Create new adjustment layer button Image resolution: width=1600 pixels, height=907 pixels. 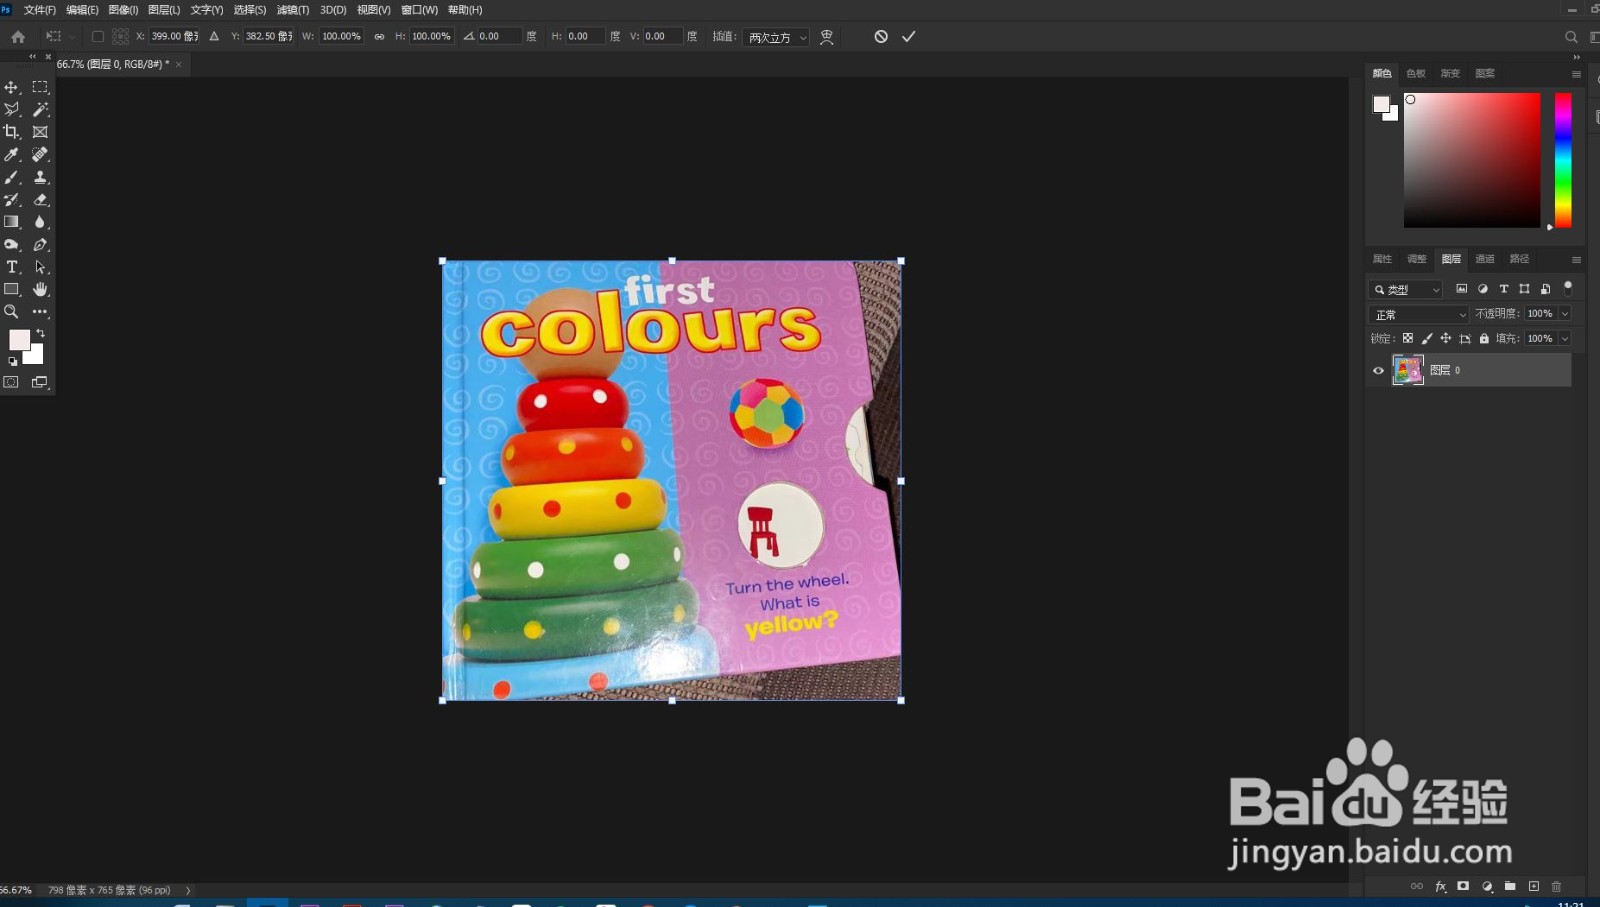[x=1487, y=886]
